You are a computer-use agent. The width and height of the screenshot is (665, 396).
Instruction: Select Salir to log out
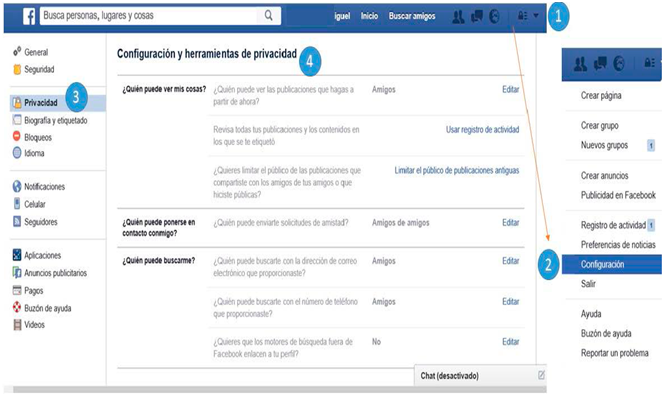point(588,284)
